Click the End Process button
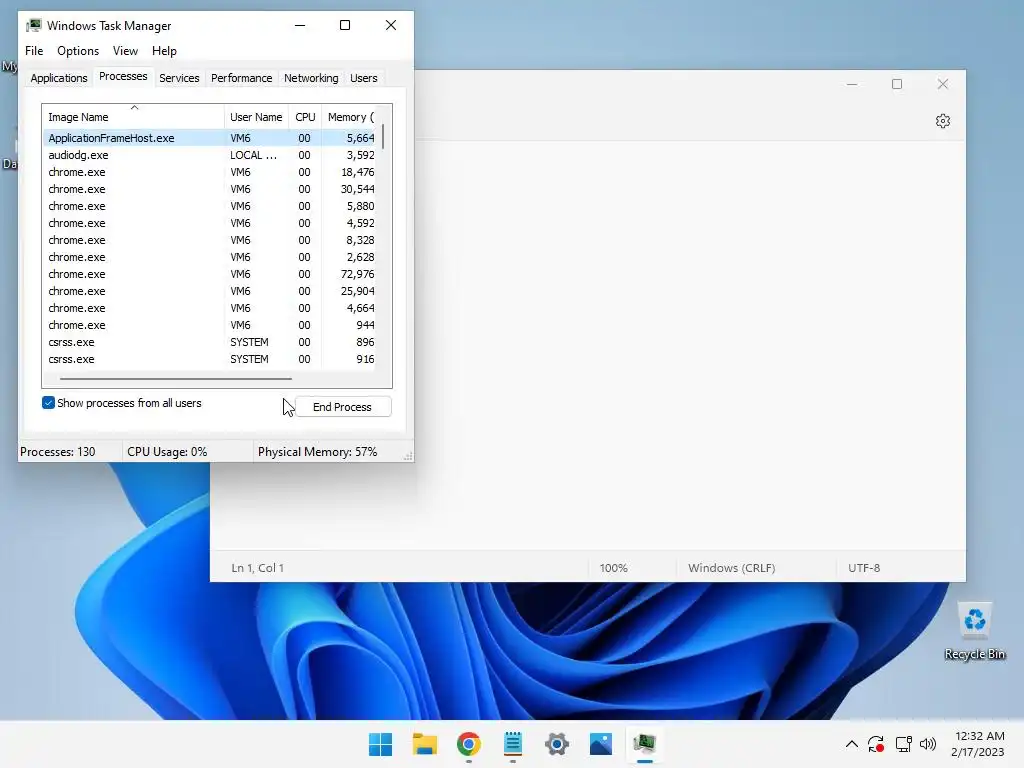 point(343,407)
